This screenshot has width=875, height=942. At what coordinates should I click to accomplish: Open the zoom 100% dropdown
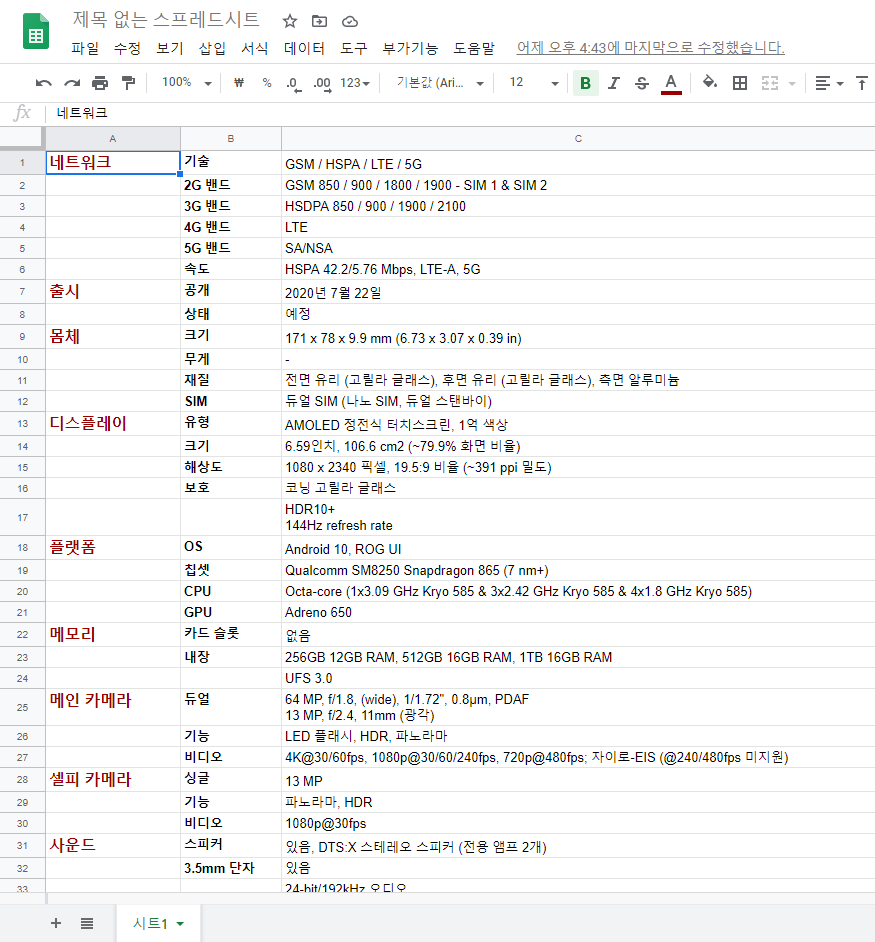pyautogui.click(x=186, y=82)
